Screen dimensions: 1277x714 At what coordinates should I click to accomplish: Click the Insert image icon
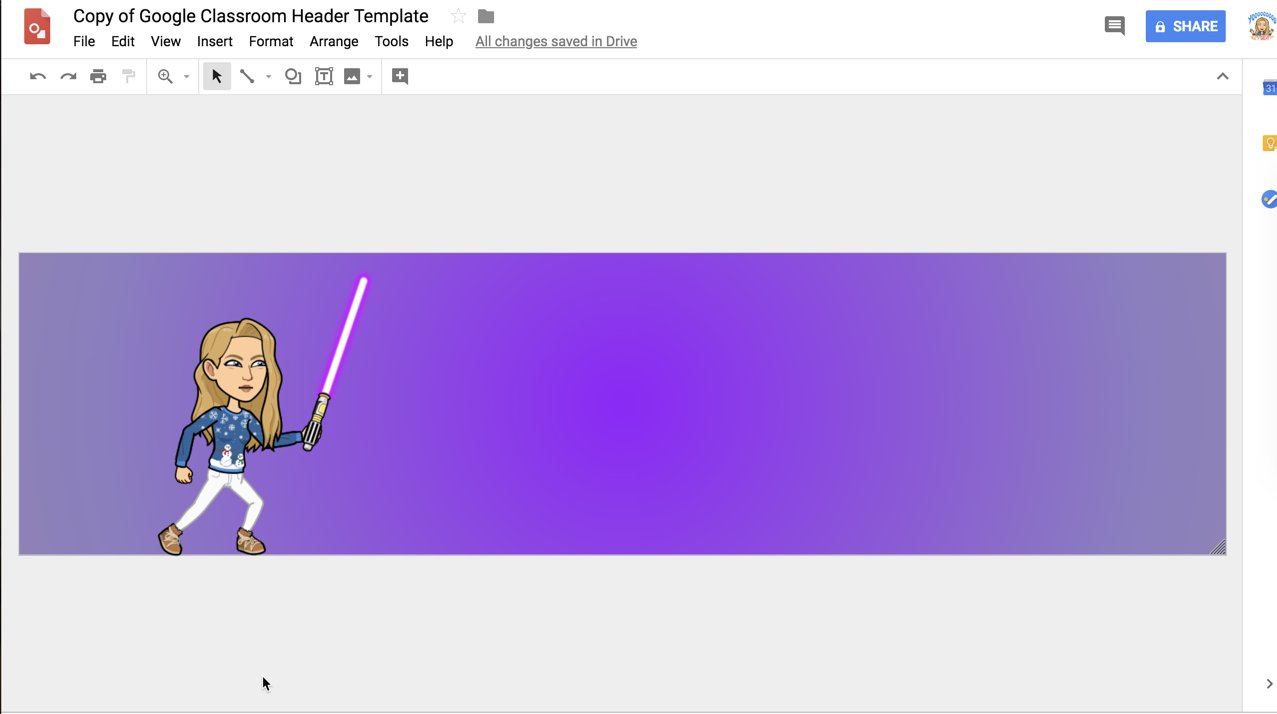(x=352, y=76)
